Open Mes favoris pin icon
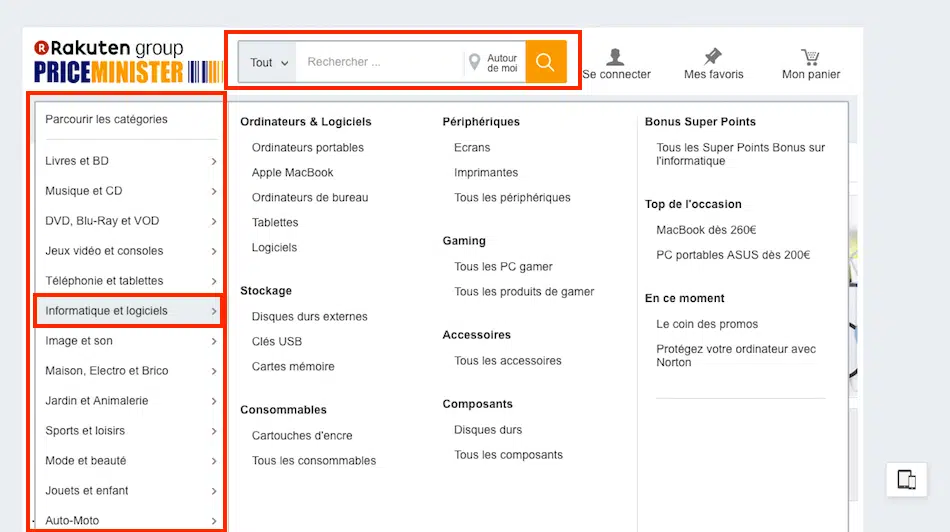Image resolution: width=950 pixels, height=532 pixels. coord(713,57)
